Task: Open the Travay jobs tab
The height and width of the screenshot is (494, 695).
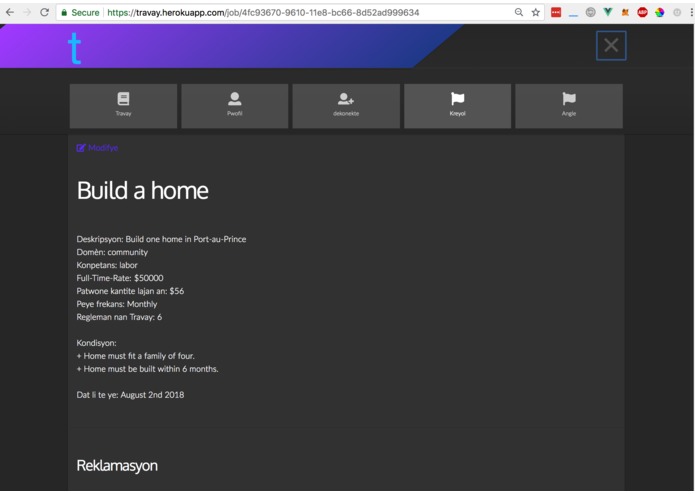Action: click(123, 106)
